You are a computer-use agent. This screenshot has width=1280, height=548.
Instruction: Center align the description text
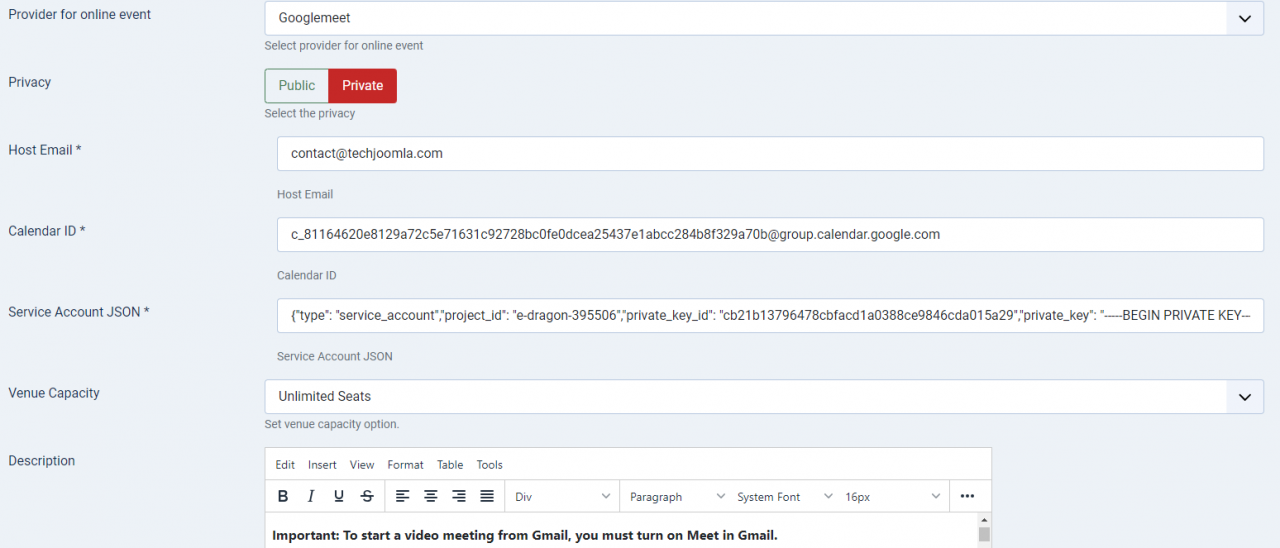[x=430, y=496]
